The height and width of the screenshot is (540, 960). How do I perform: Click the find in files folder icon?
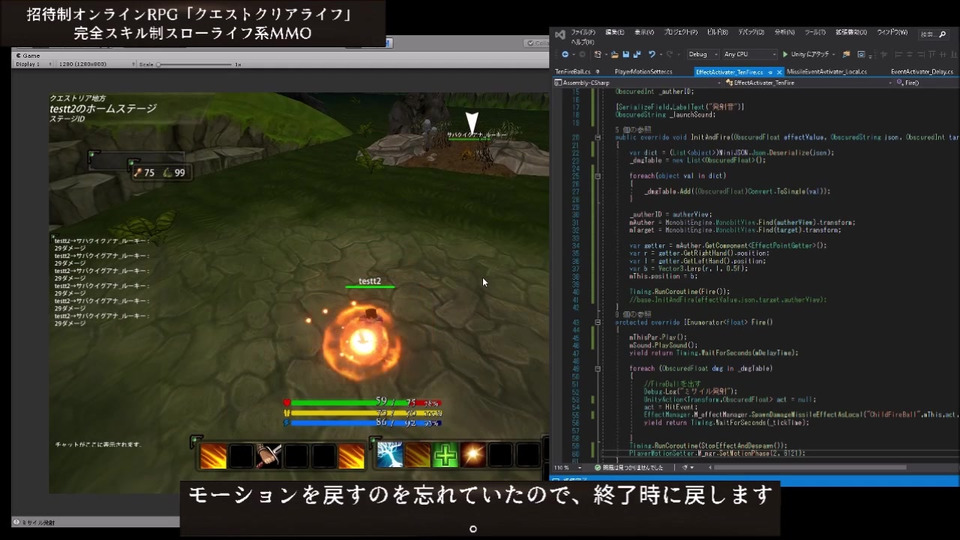(x=846, y=54)
